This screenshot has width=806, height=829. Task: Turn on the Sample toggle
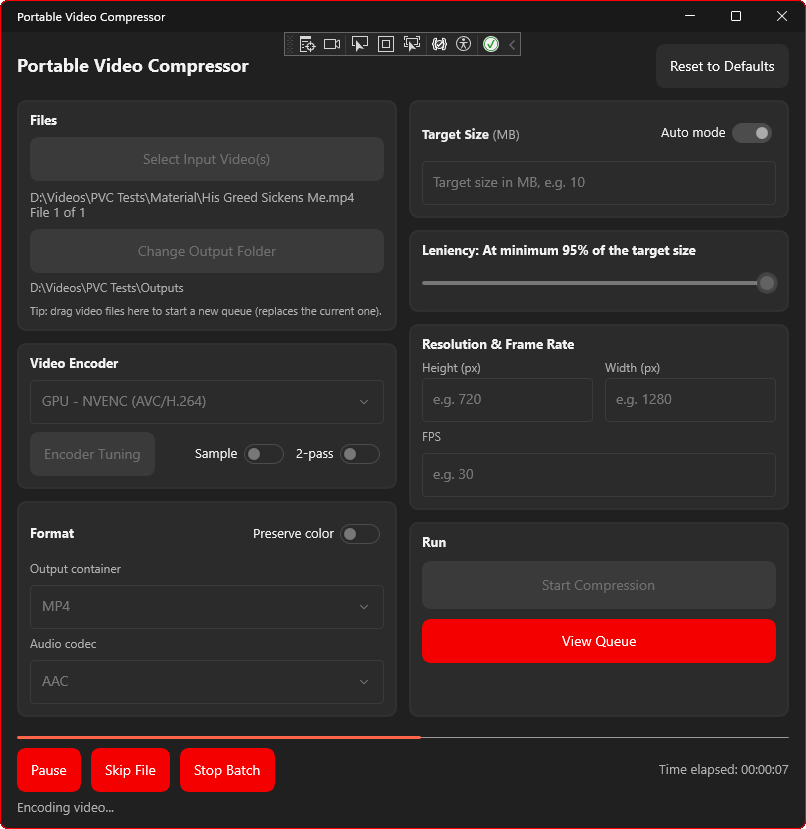pyautogui.click(x=264, y=454)
